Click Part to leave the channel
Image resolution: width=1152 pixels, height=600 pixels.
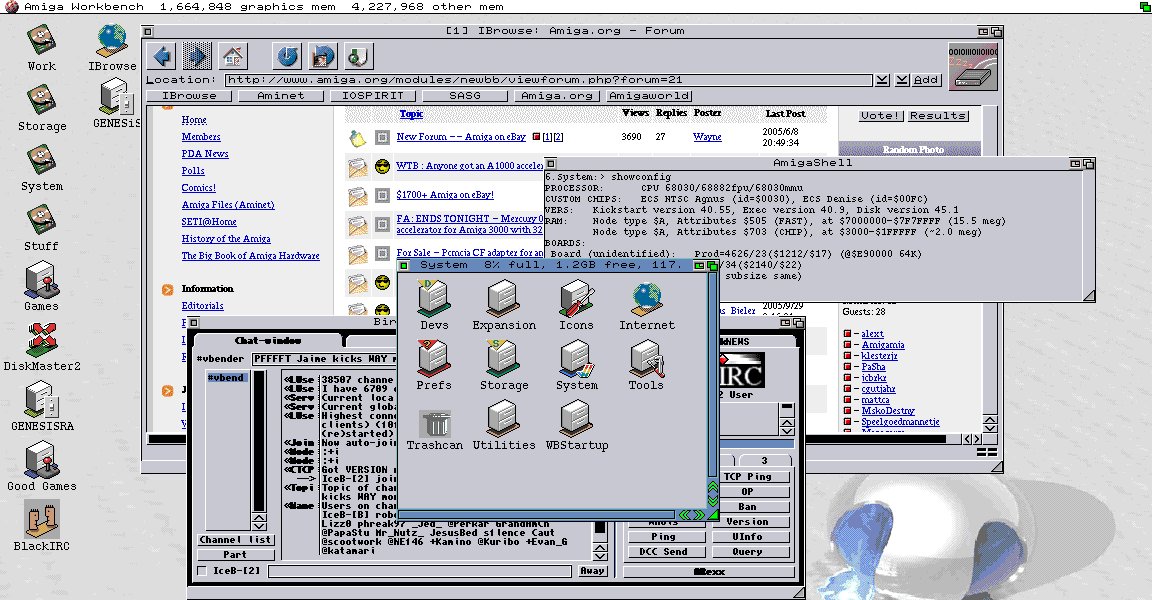pos(236,554)
